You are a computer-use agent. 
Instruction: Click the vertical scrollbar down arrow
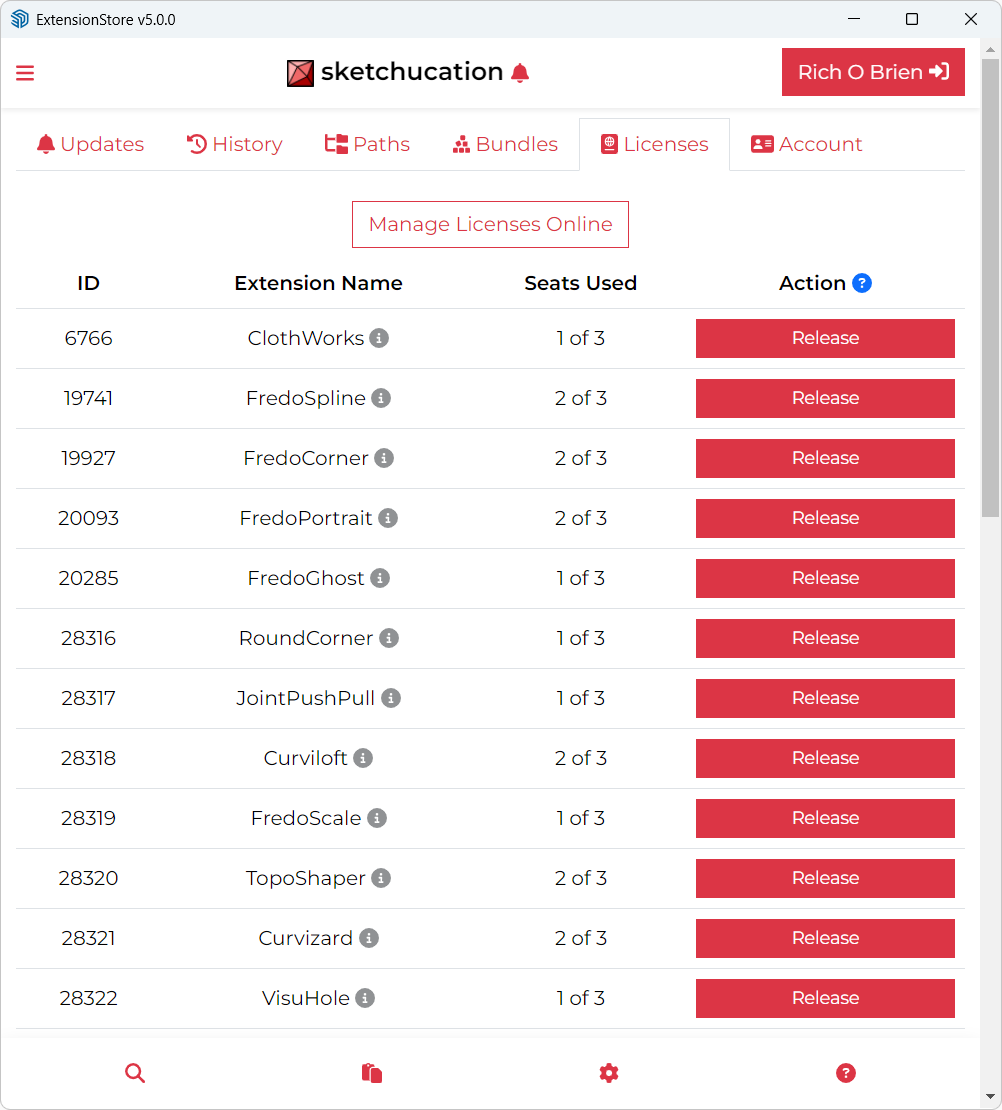[x=990, y=1097]
